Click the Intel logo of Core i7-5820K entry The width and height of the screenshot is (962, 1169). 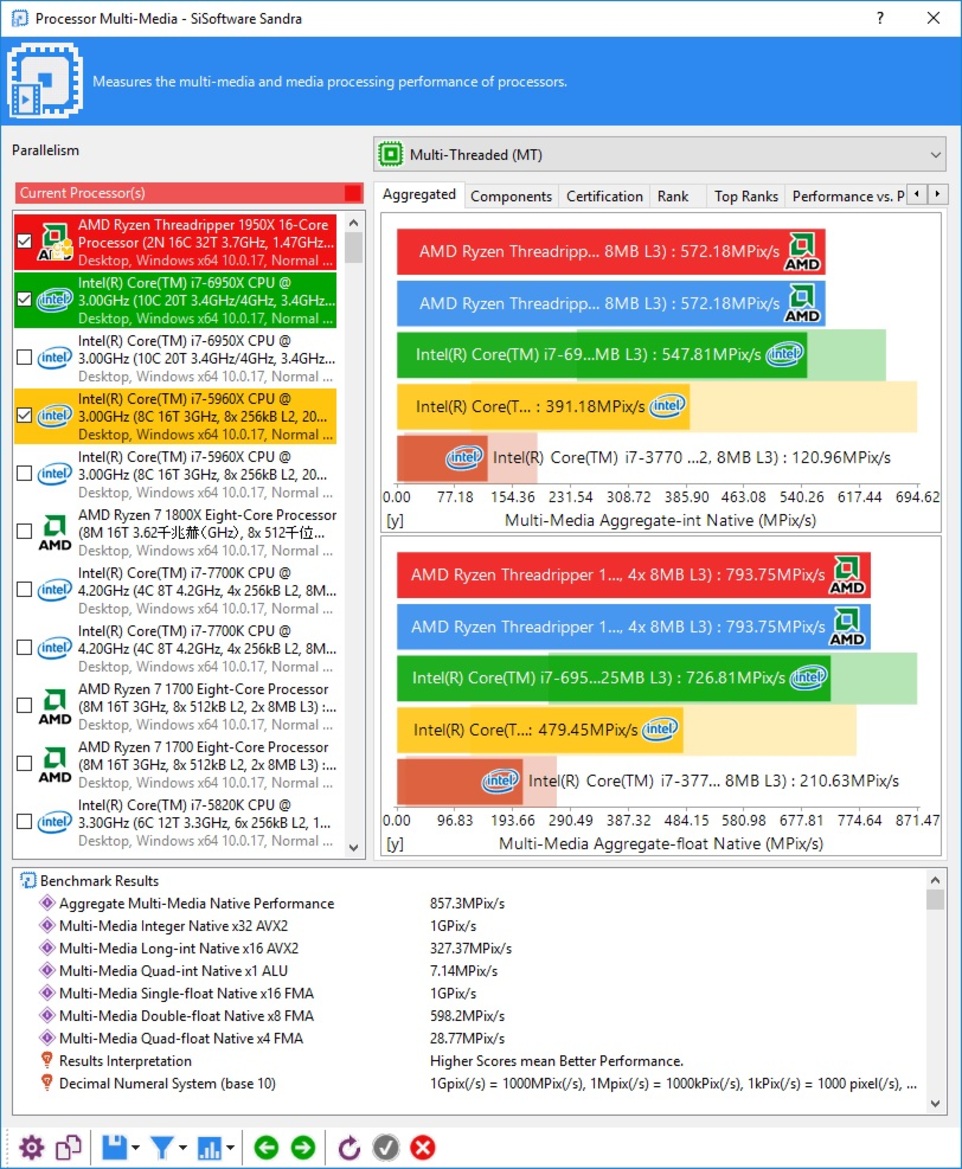(x=55, y=822)
